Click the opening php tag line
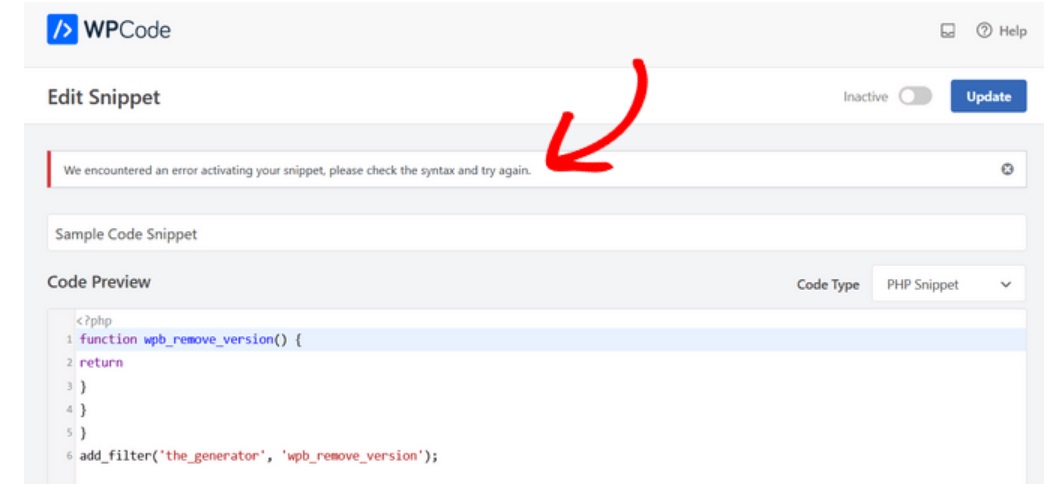 (x=94, y=320)
